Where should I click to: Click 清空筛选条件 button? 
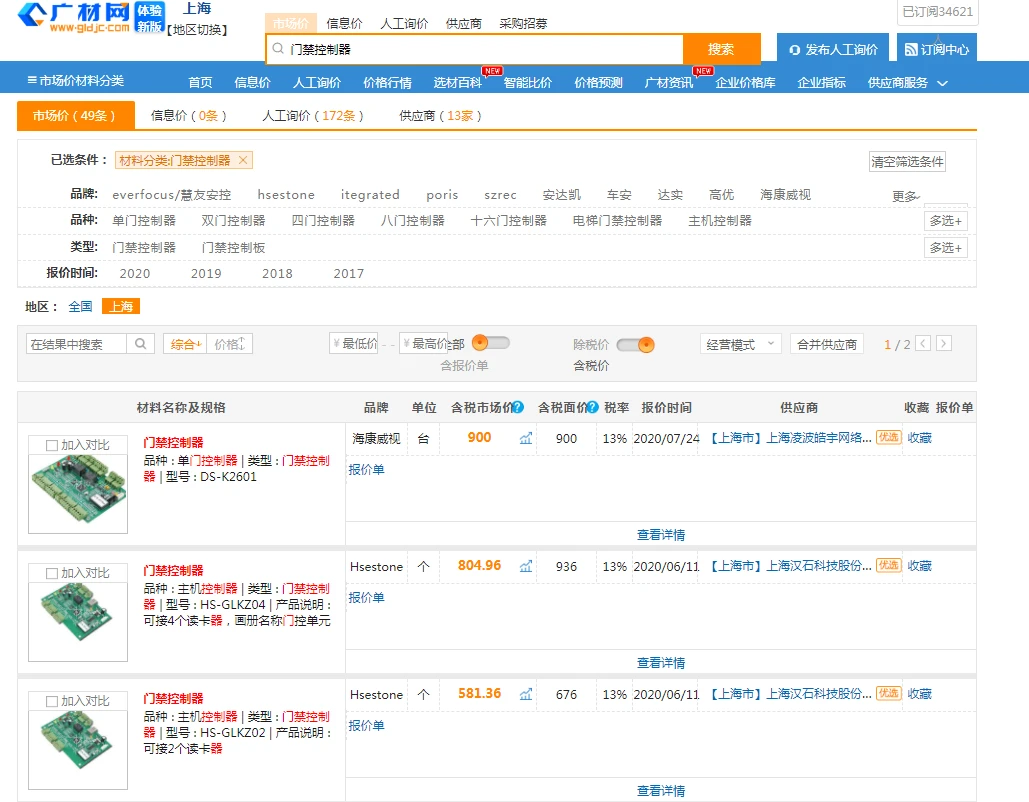[908, 161]
